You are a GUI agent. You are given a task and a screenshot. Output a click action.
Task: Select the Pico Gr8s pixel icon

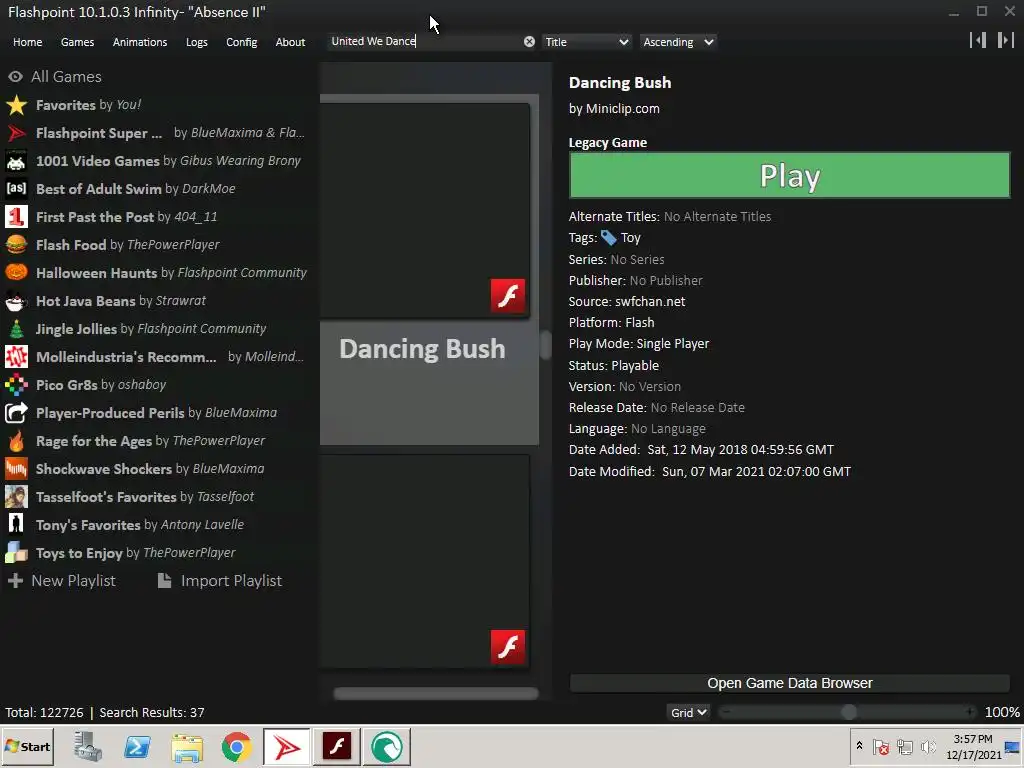pyautogui.click(x=16, y=385)
